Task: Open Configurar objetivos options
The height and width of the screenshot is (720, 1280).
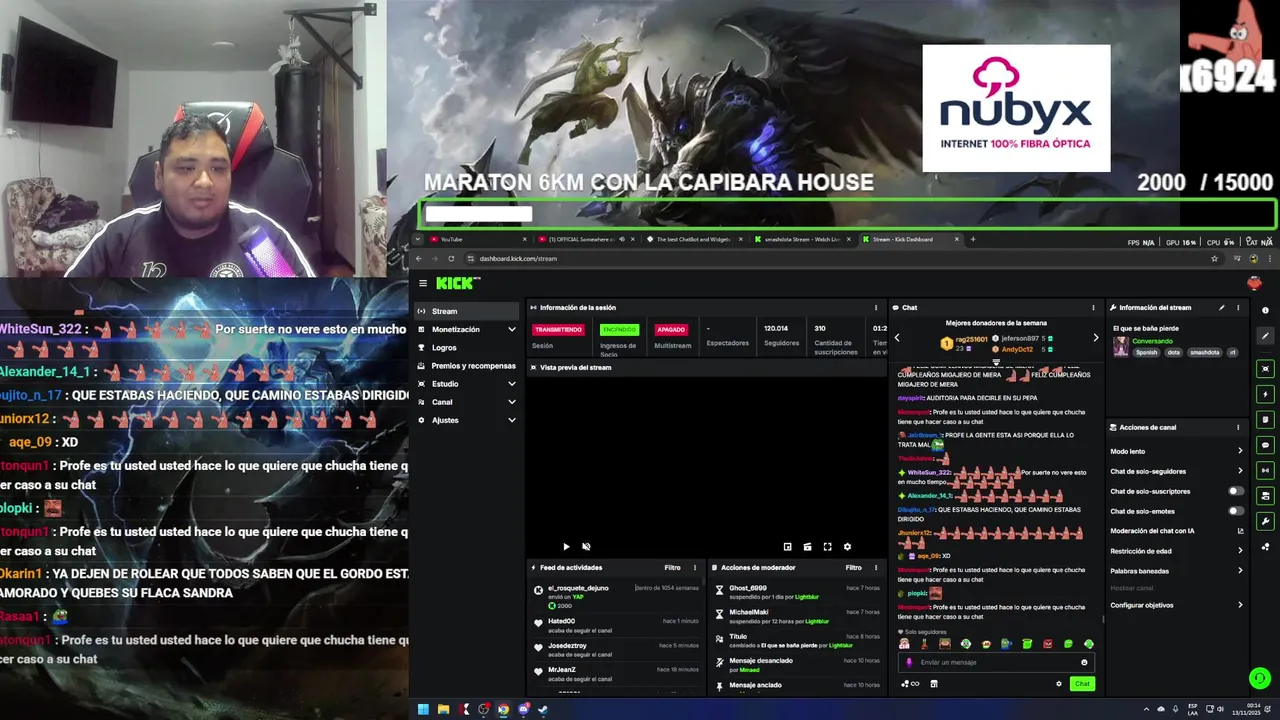Action: (x=1177, y=605)
